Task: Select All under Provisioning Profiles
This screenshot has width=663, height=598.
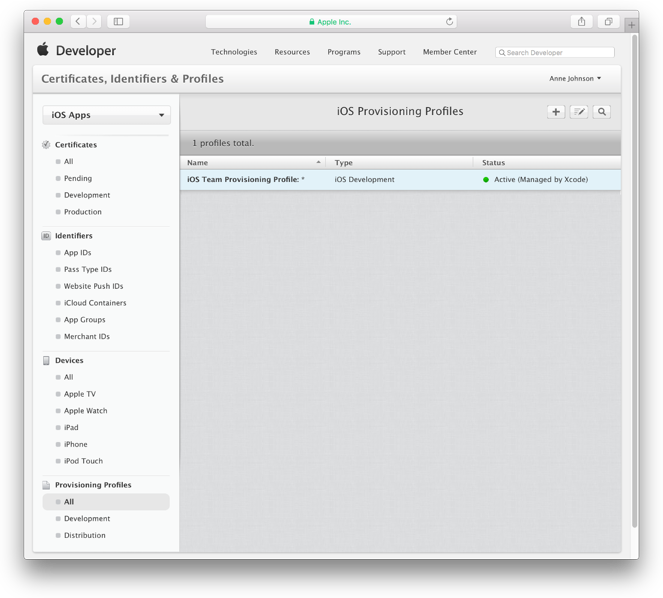Action: click(x=106, y=502)
